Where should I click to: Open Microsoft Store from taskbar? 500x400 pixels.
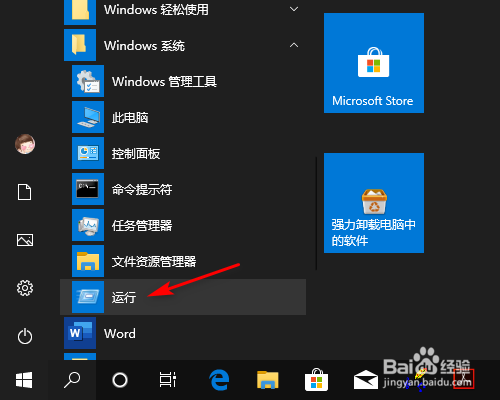pyautogui.click(x=316, y=380)
